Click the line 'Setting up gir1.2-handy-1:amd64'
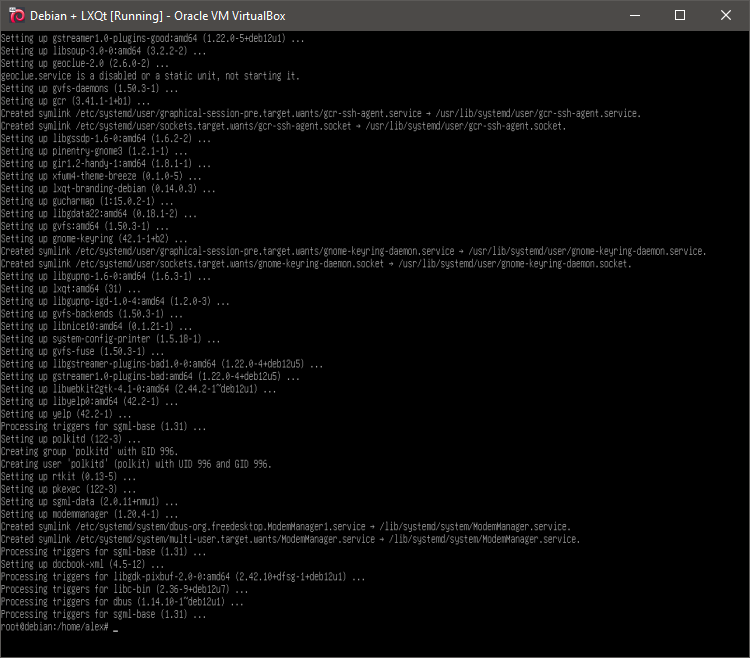Viewport: 750px width, 658px height. tap(106, 164)
